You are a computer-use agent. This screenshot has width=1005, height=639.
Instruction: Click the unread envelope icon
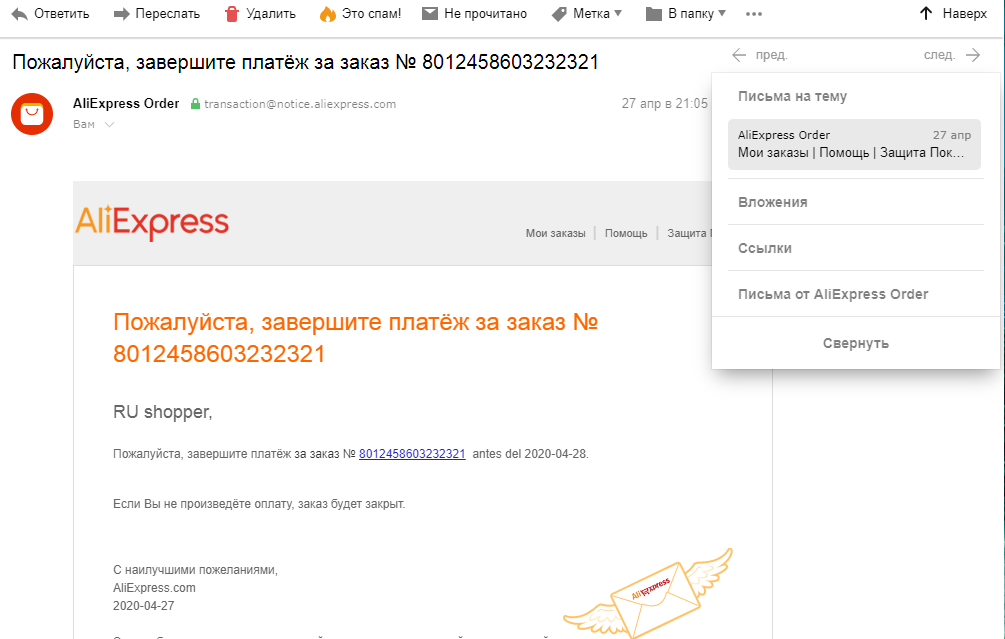(x=429, y=13)
